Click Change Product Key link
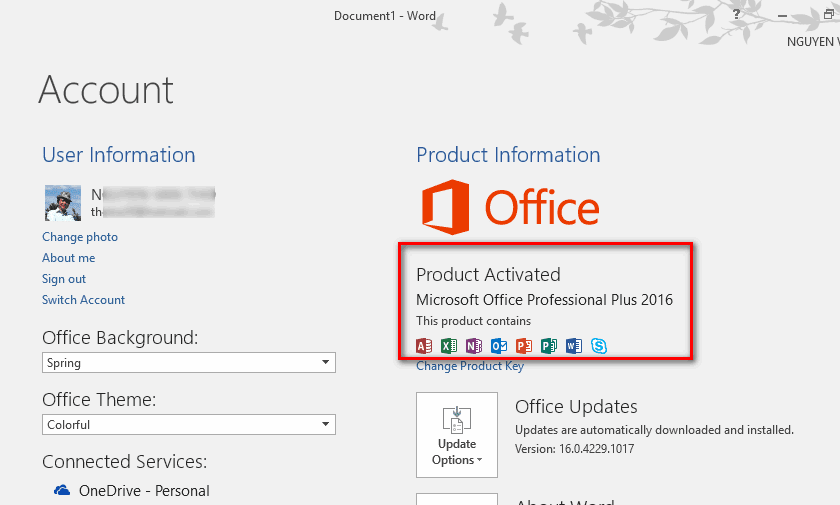 pyautogui.click(x=470, y=366)
